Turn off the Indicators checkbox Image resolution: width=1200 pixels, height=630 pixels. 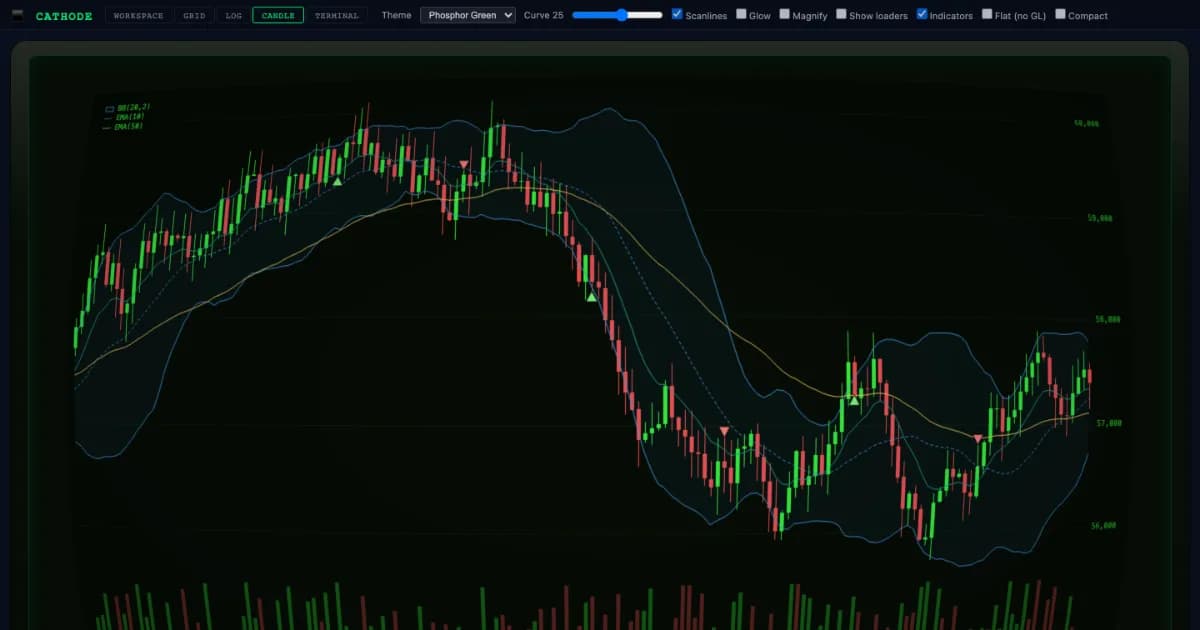(x=922, y=14)
